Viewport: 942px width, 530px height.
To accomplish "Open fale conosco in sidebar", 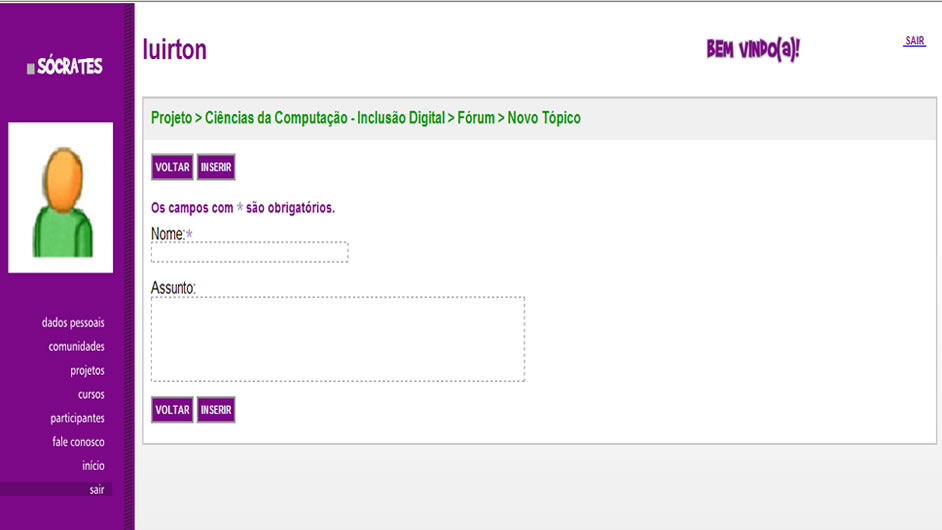I will pos(78,442).
